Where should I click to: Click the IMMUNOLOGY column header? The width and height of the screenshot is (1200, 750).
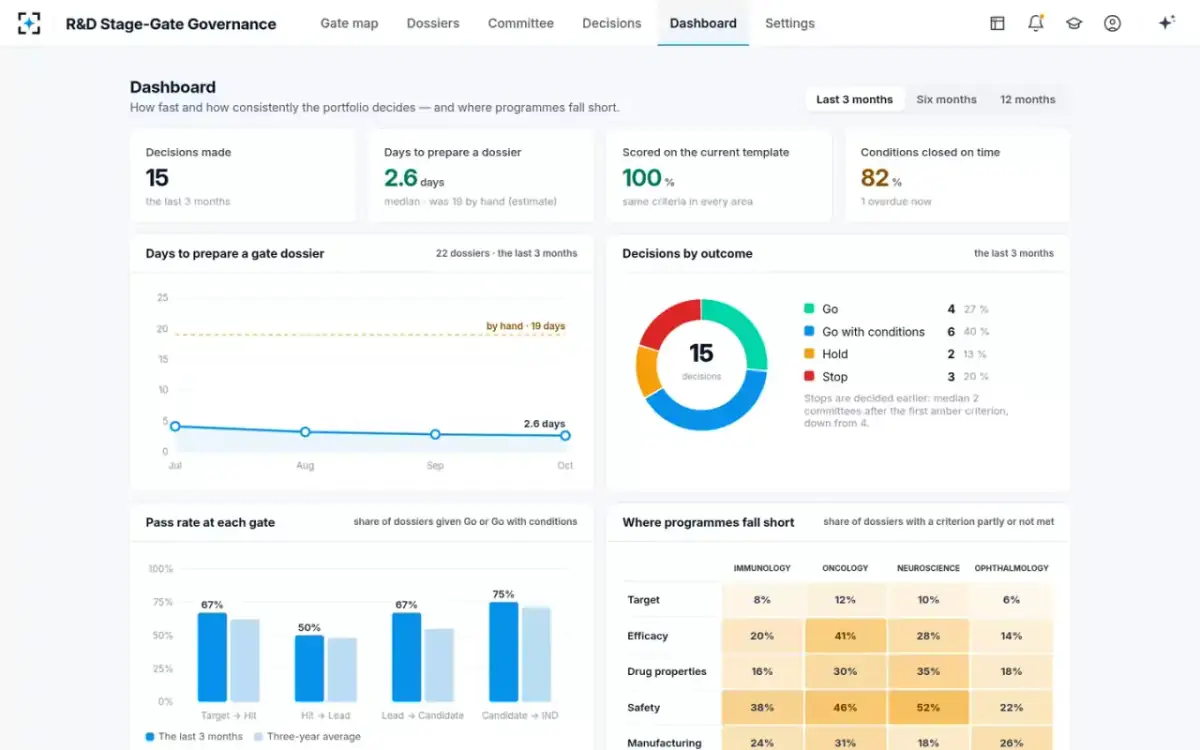pyautogui.click(x=762, y=568)
